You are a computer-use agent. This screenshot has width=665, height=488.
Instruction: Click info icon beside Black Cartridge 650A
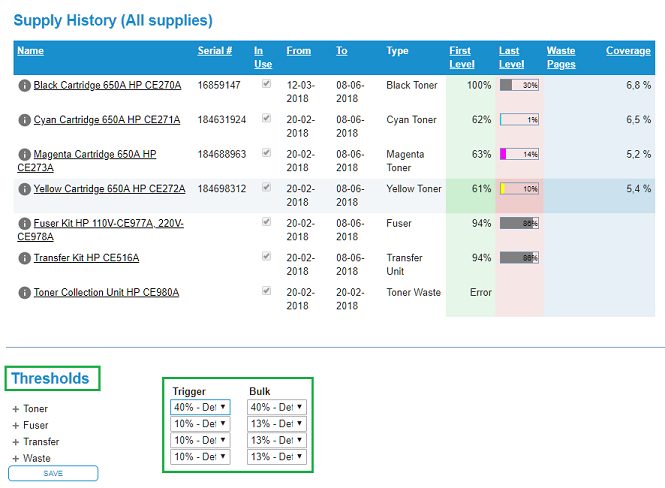point(24,86)
